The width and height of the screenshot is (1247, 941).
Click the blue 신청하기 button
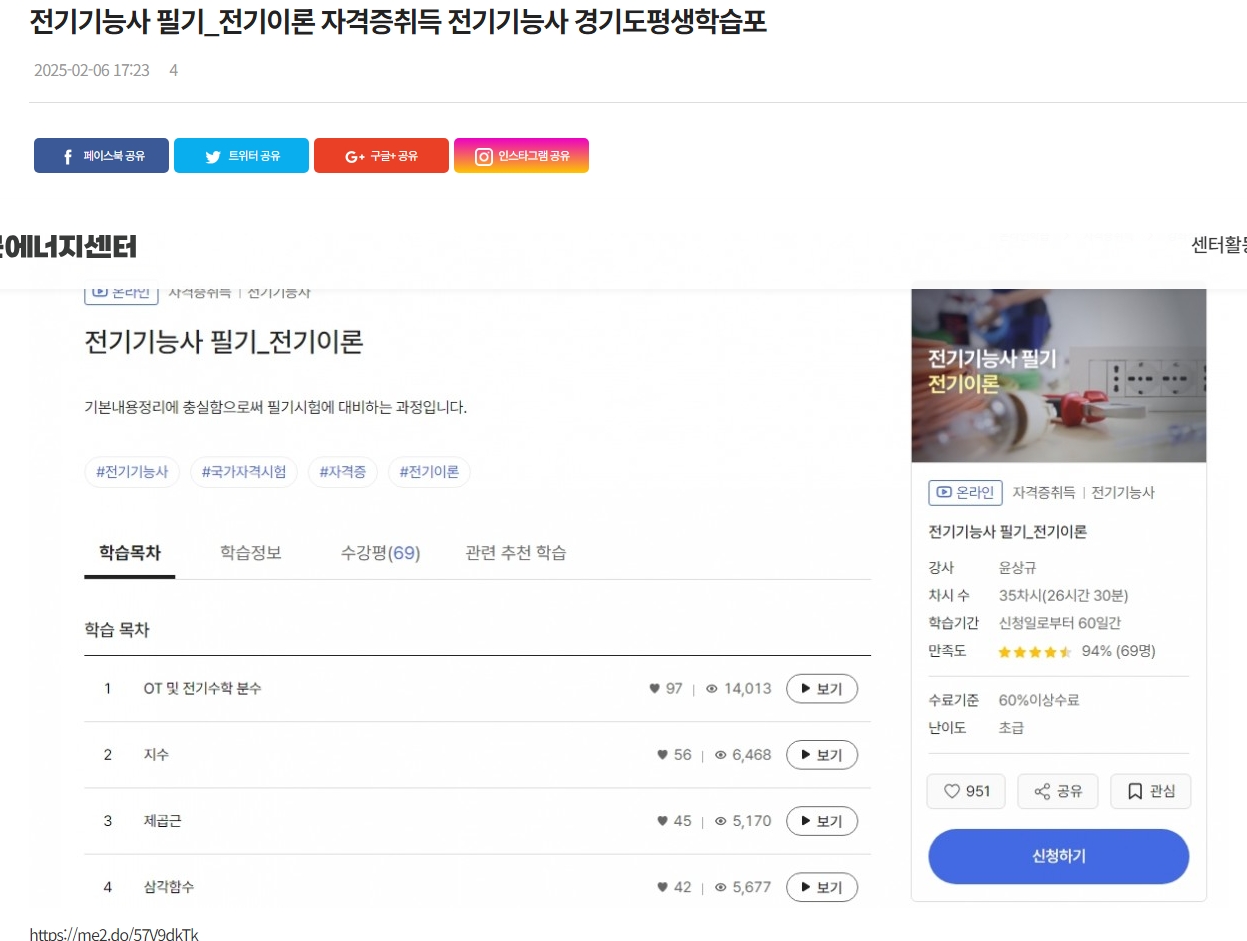[x=1058, y=856]
